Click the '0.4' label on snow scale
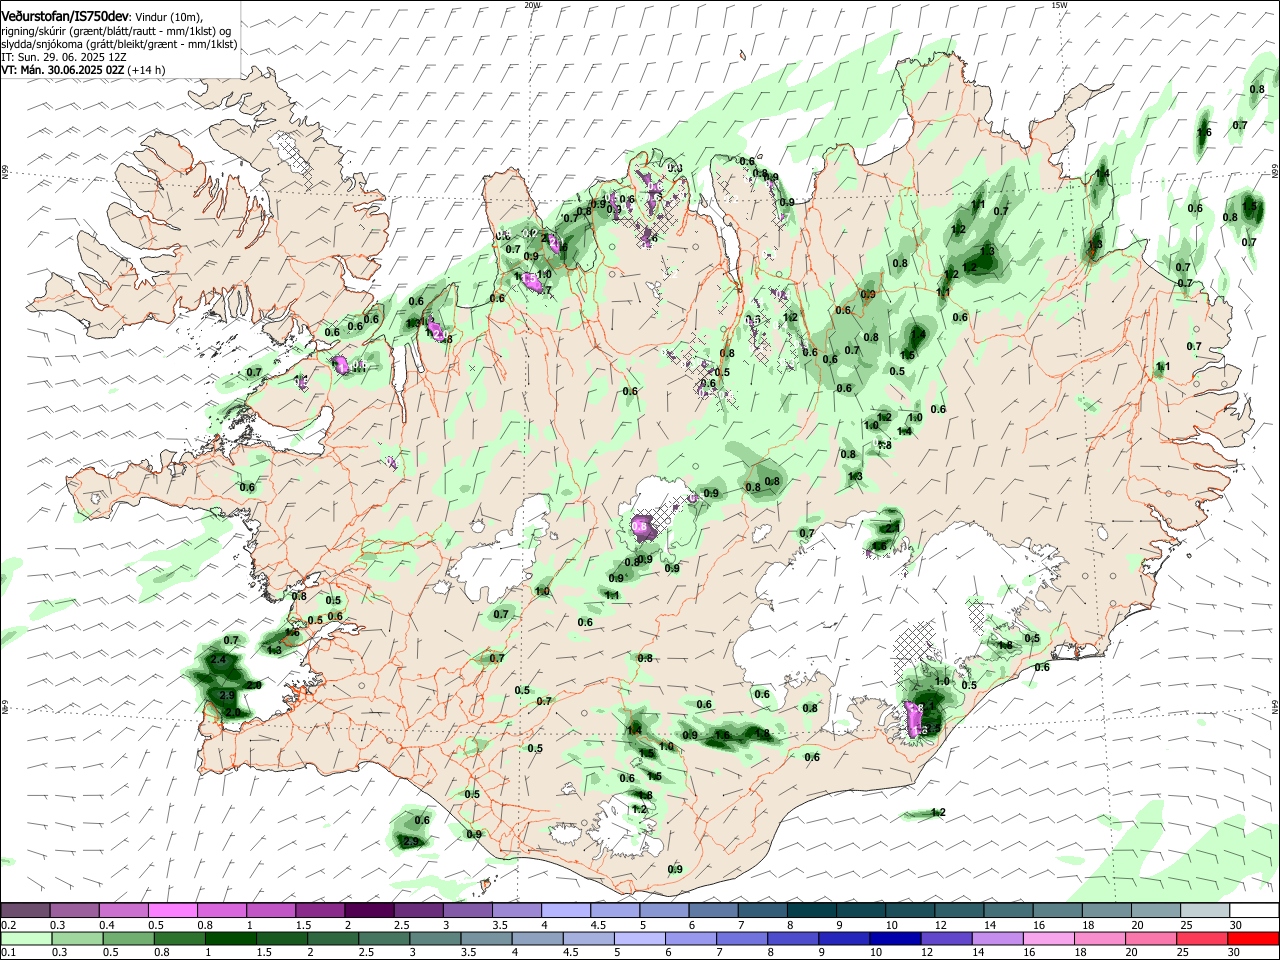This screenshot has width=1280, height=960. pos(106,925)
